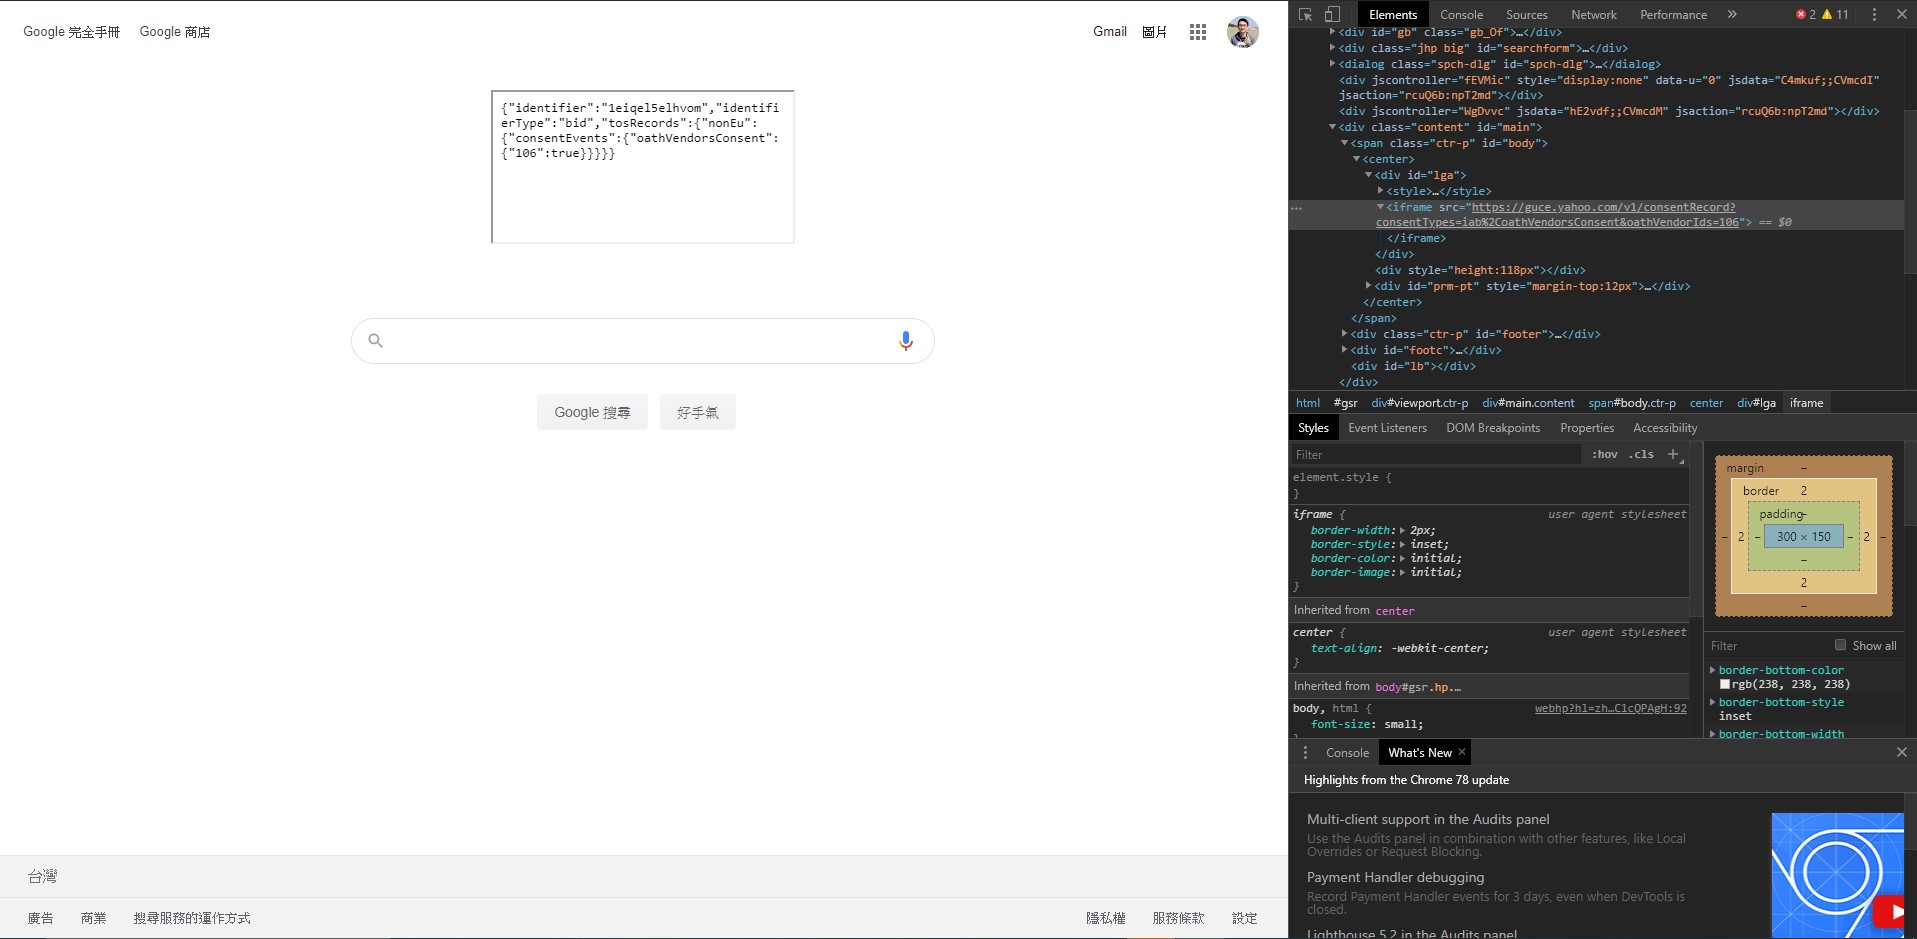This screenshot has width=1917, height=939.
Task: Expand the border-bottom-color computed property
Action: pyautogui.click(x=1713, y=670)
